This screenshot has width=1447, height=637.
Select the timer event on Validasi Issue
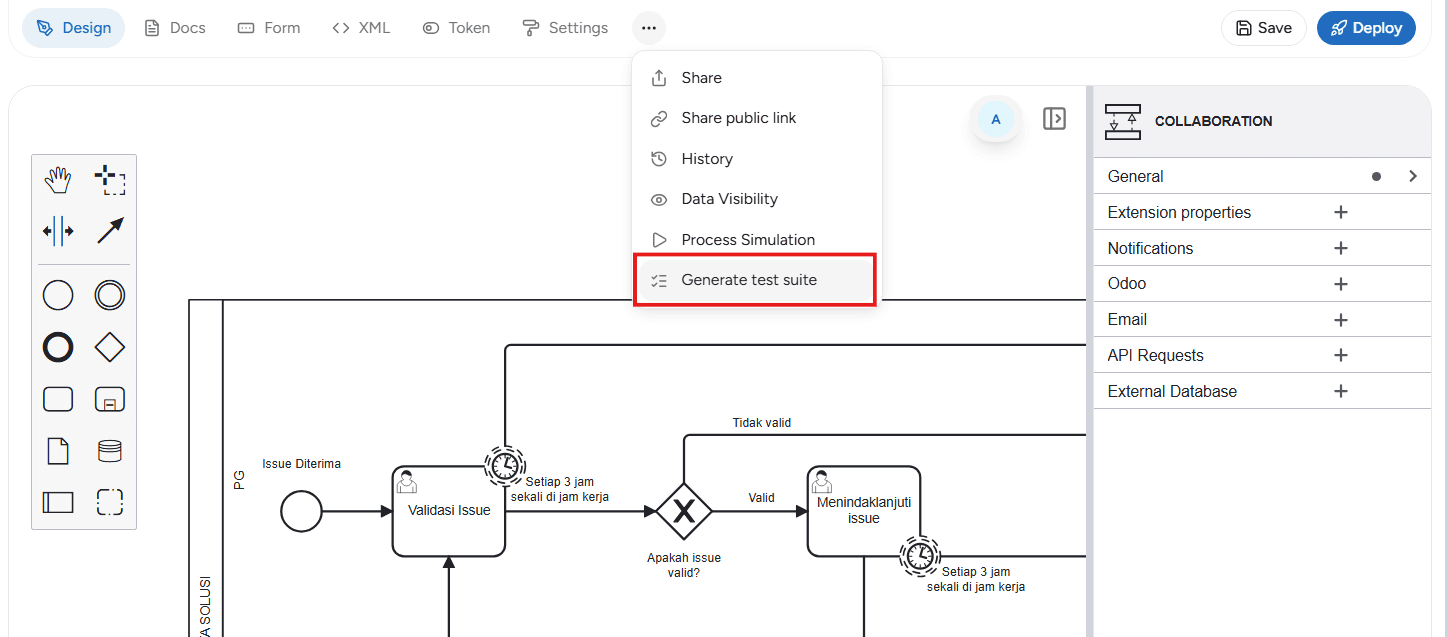coord(505,465)
